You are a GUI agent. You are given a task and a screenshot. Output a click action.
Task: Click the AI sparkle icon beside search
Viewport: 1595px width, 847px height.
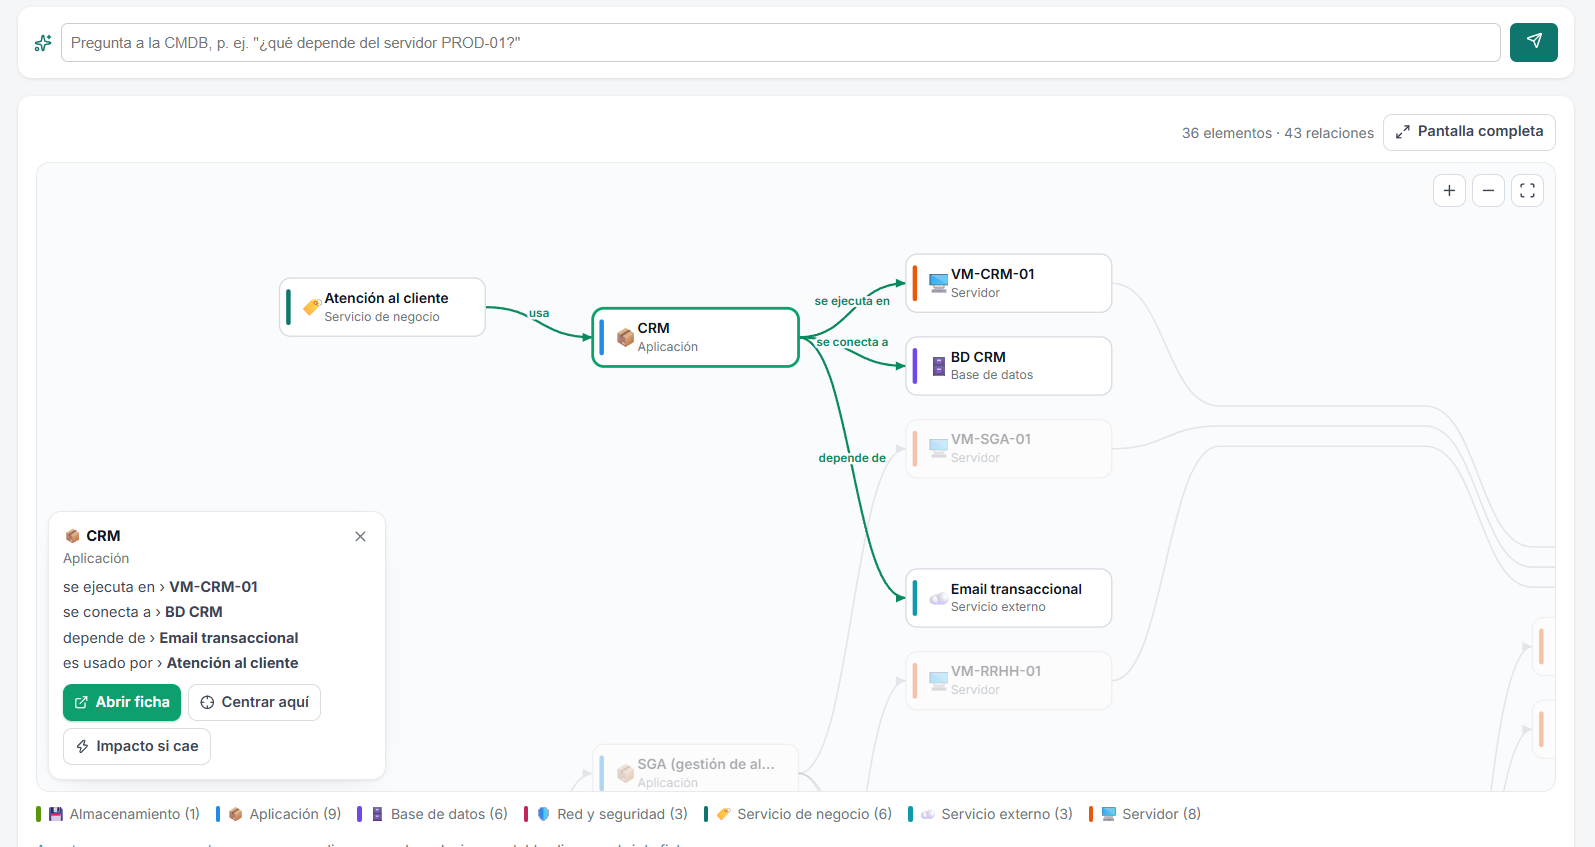pos(43,43)
